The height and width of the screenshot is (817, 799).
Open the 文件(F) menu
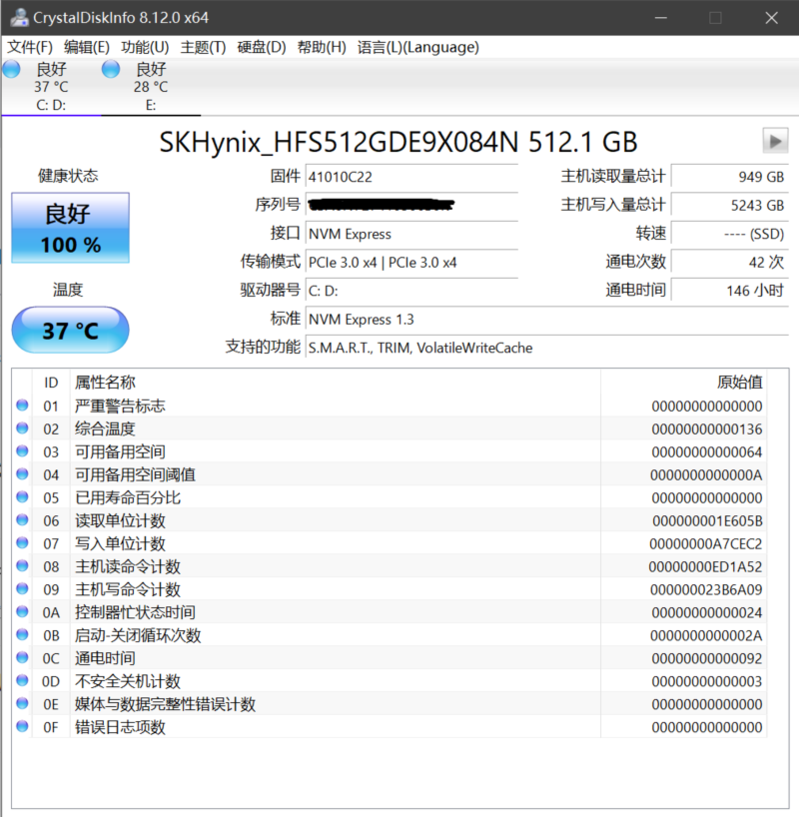(x=30, y=47)
